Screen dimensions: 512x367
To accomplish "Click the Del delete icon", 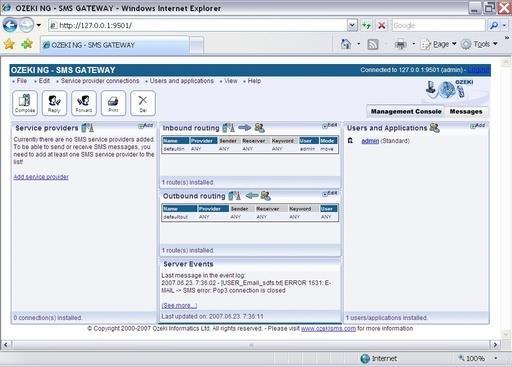I will pyautogui.click(x=143, y=103).
